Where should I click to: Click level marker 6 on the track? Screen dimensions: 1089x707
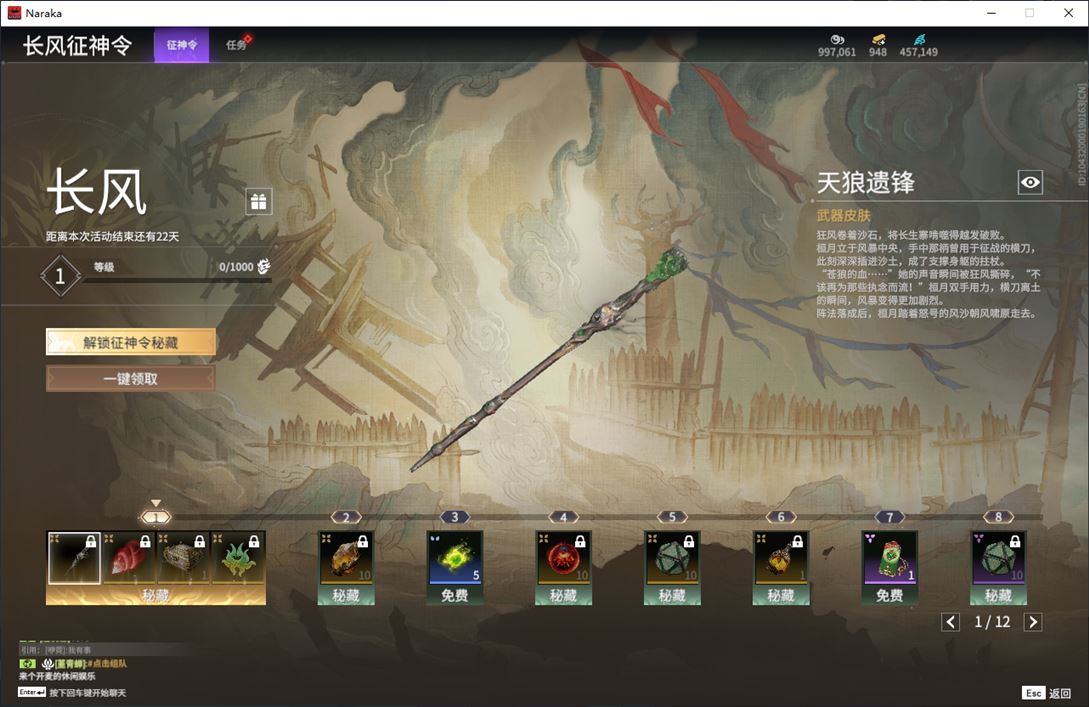point(781,517)
